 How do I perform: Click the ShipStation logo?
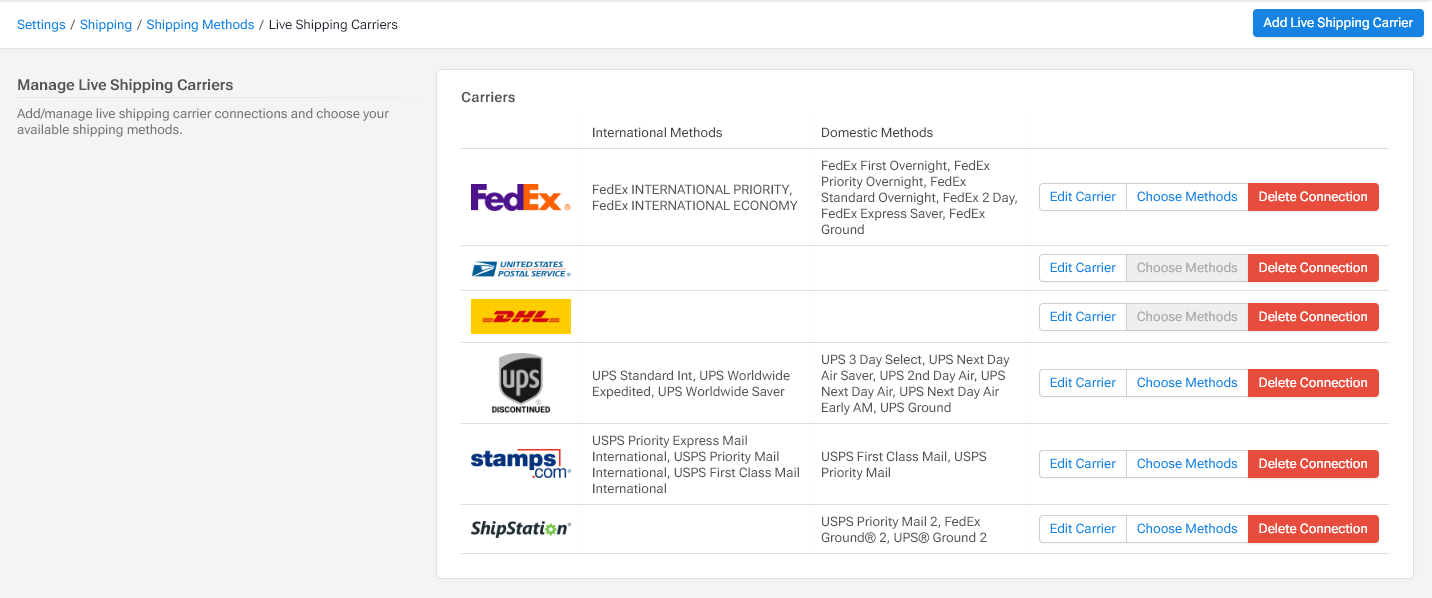[520, 529]
